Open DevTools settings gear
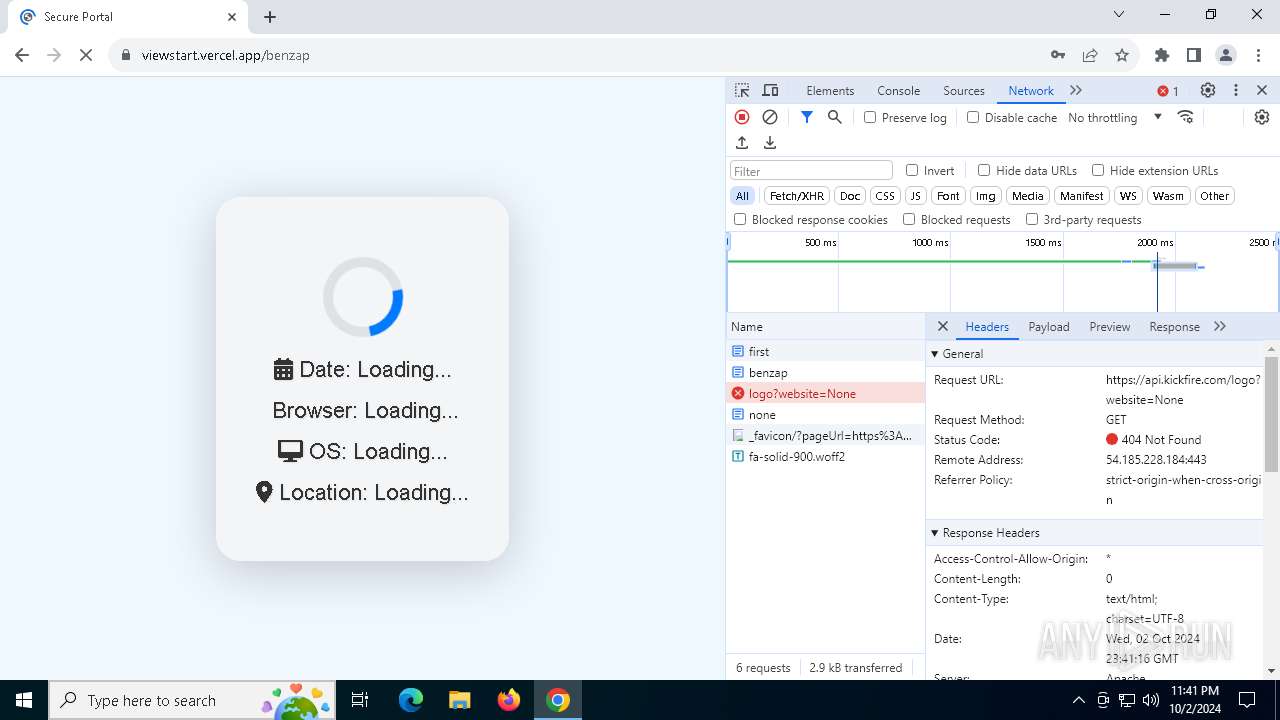The image size is (1280, 720). pos(1208,90)
